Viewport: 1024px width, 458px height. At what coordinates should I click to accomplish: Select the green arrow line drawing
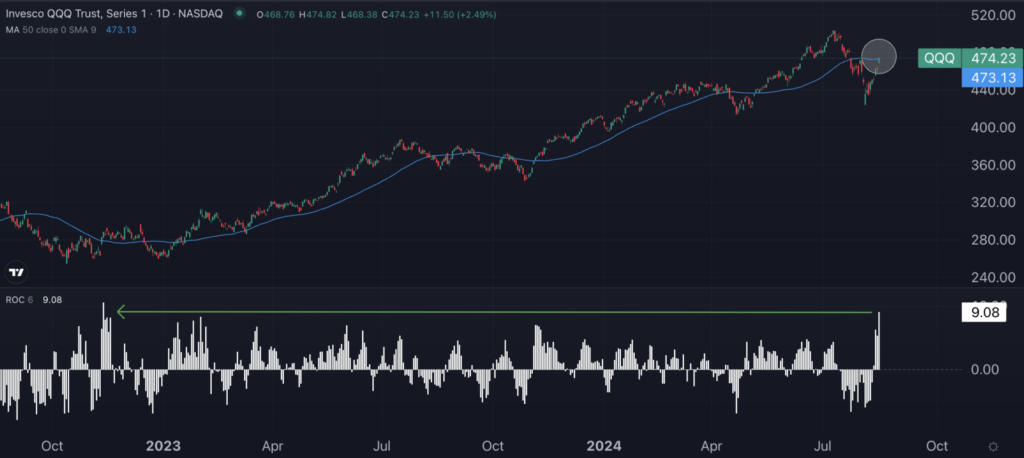point(500,313)
